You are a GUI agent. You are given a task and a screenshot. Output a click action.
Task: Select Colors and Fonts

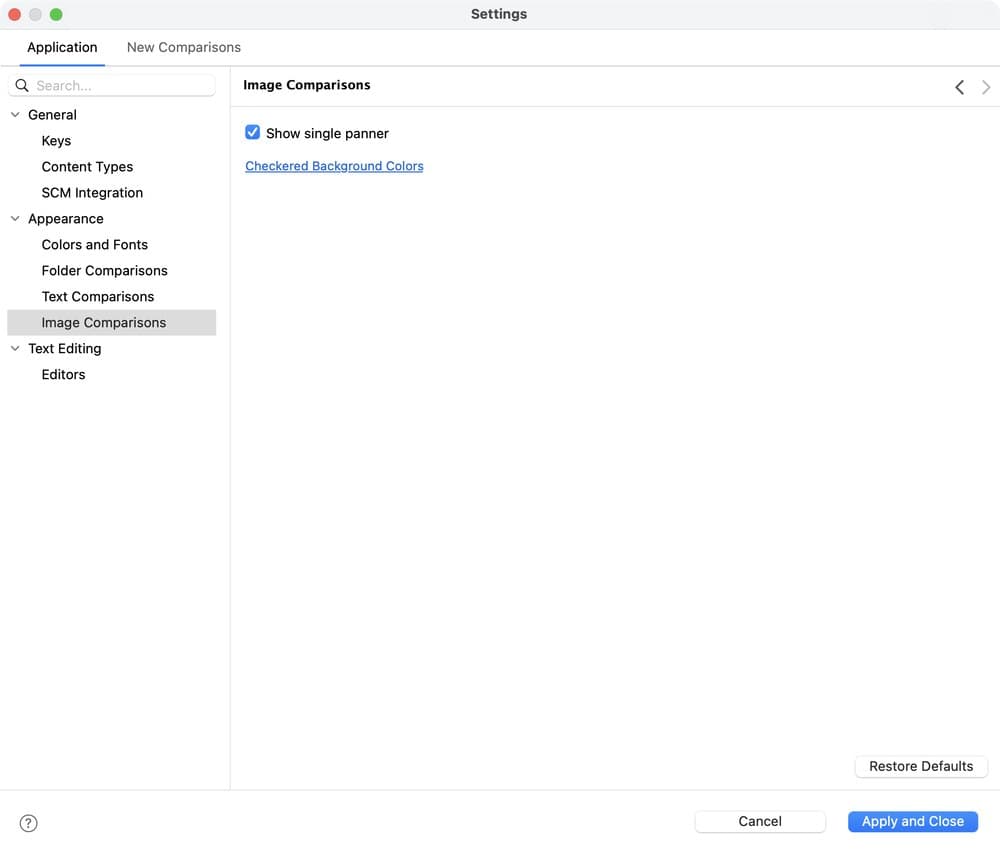coord(94,245)
